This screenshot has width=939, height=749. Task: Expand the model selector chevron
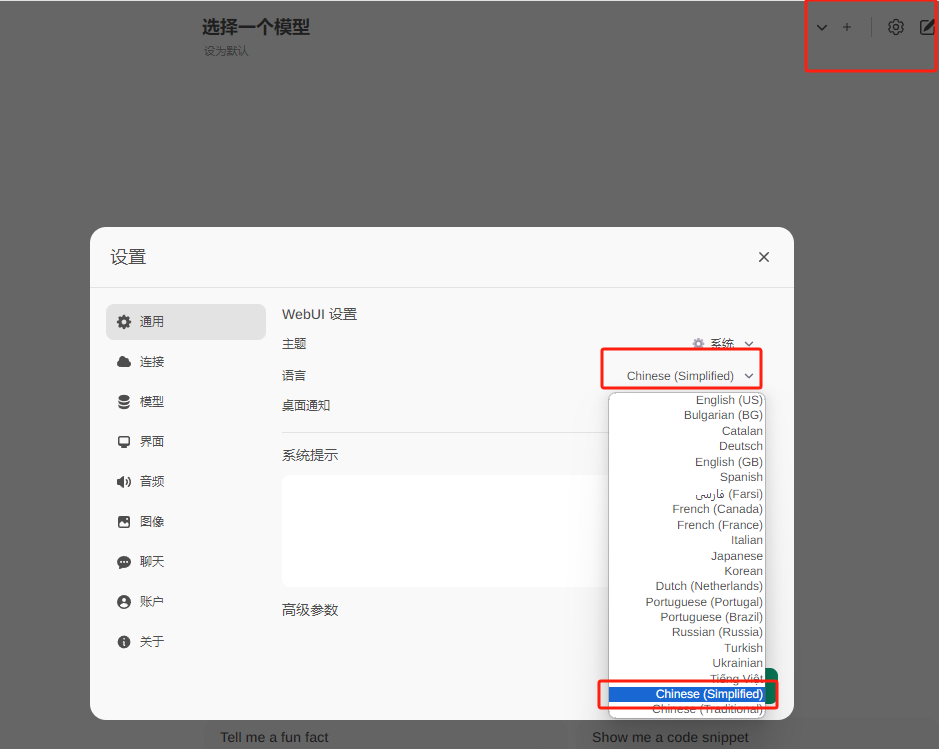click(x=820, y=27)
